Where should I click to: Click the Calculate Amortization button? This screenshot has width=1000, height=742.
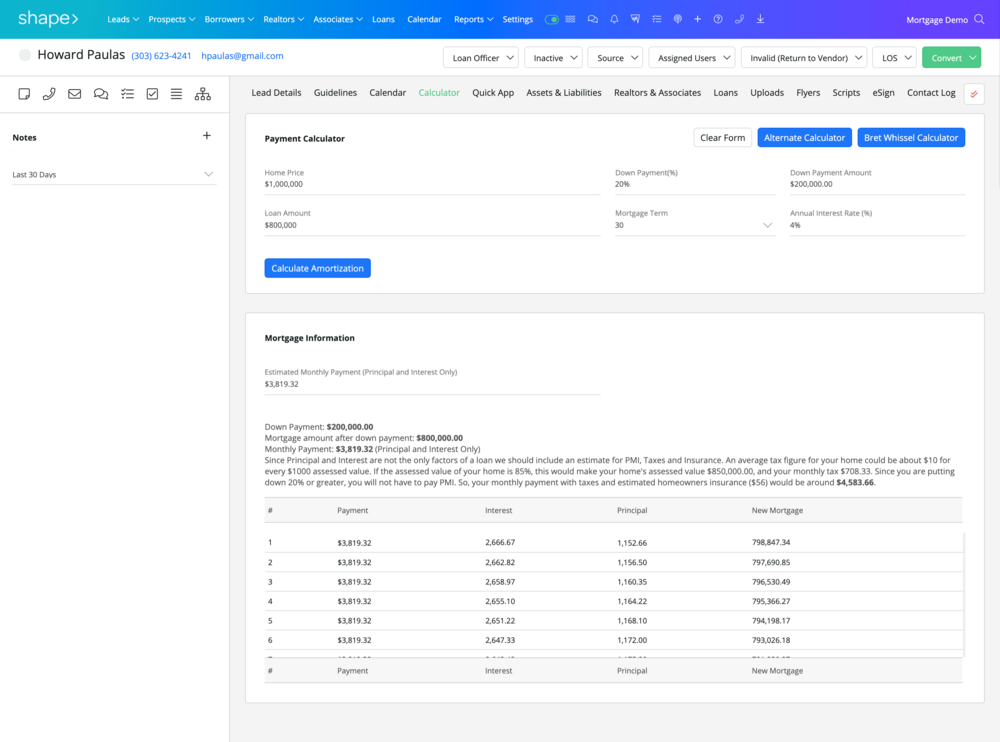point(318,268)
